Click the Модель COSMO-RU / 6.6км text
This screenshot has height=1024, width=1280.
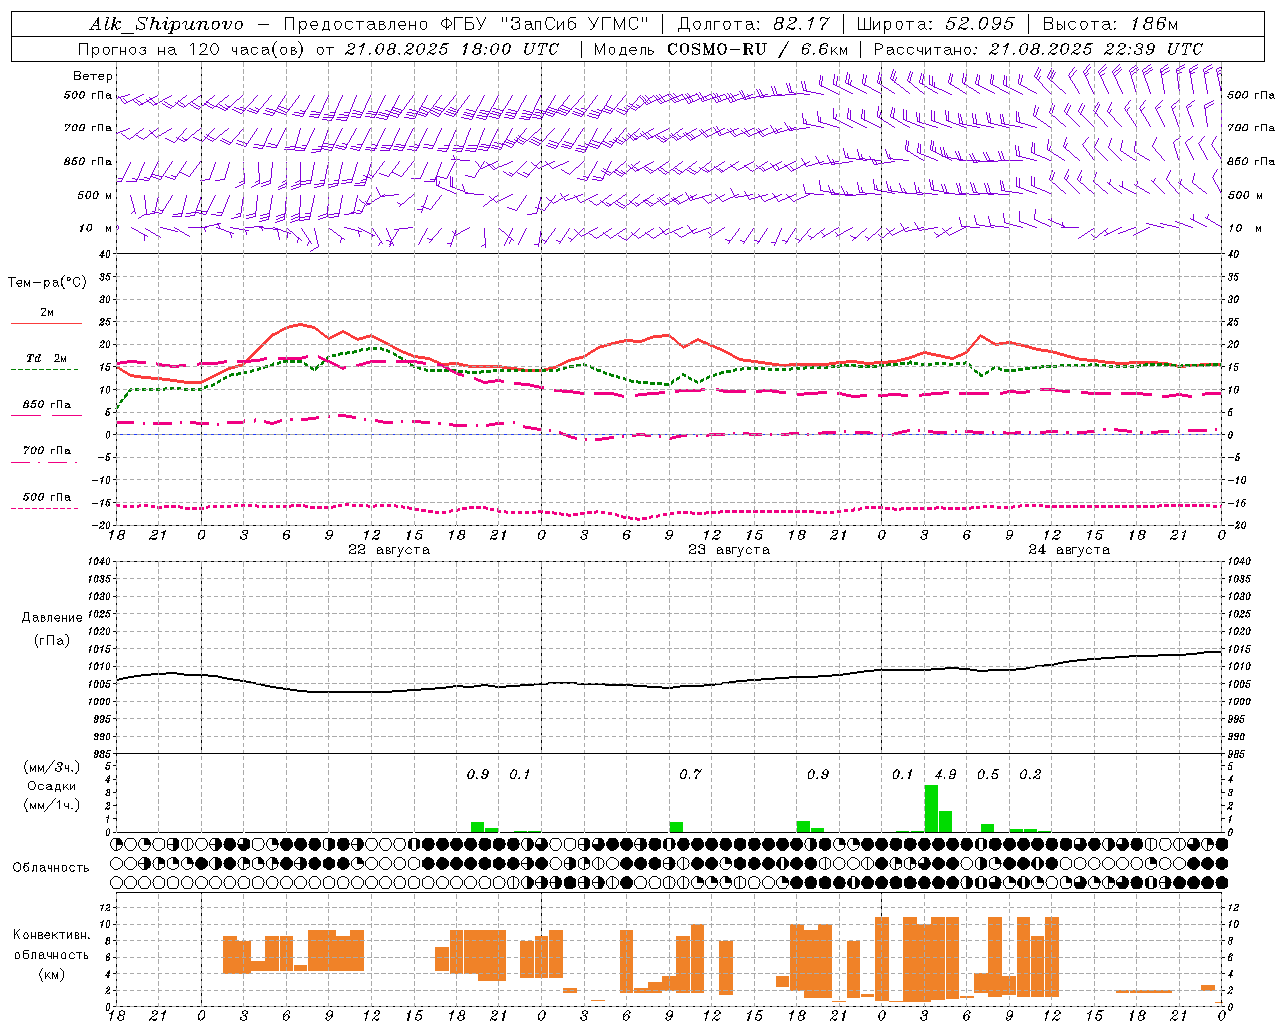tap(721, 49)
